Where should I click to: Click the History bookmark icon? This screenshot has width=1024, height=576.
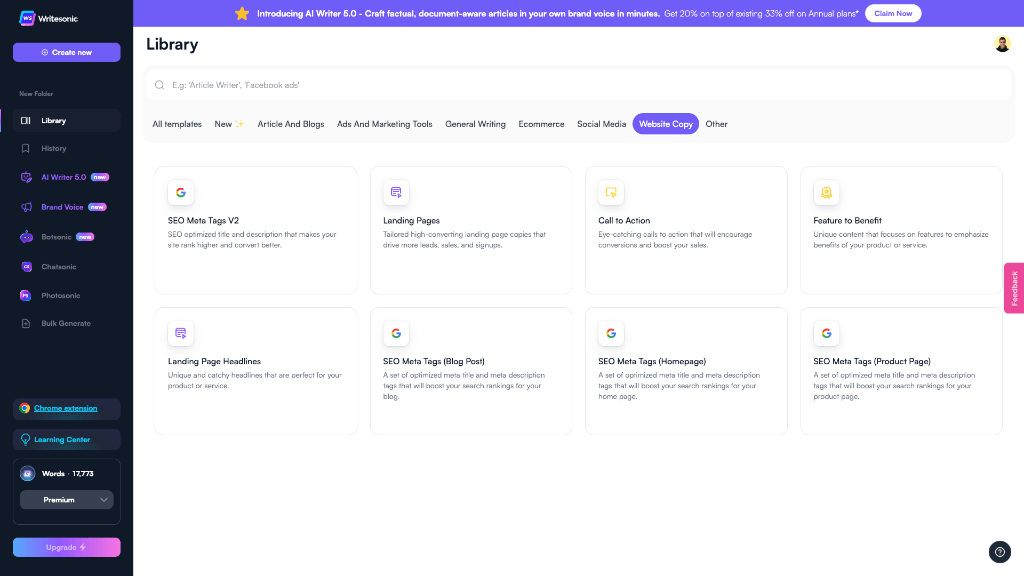point(25,149)
